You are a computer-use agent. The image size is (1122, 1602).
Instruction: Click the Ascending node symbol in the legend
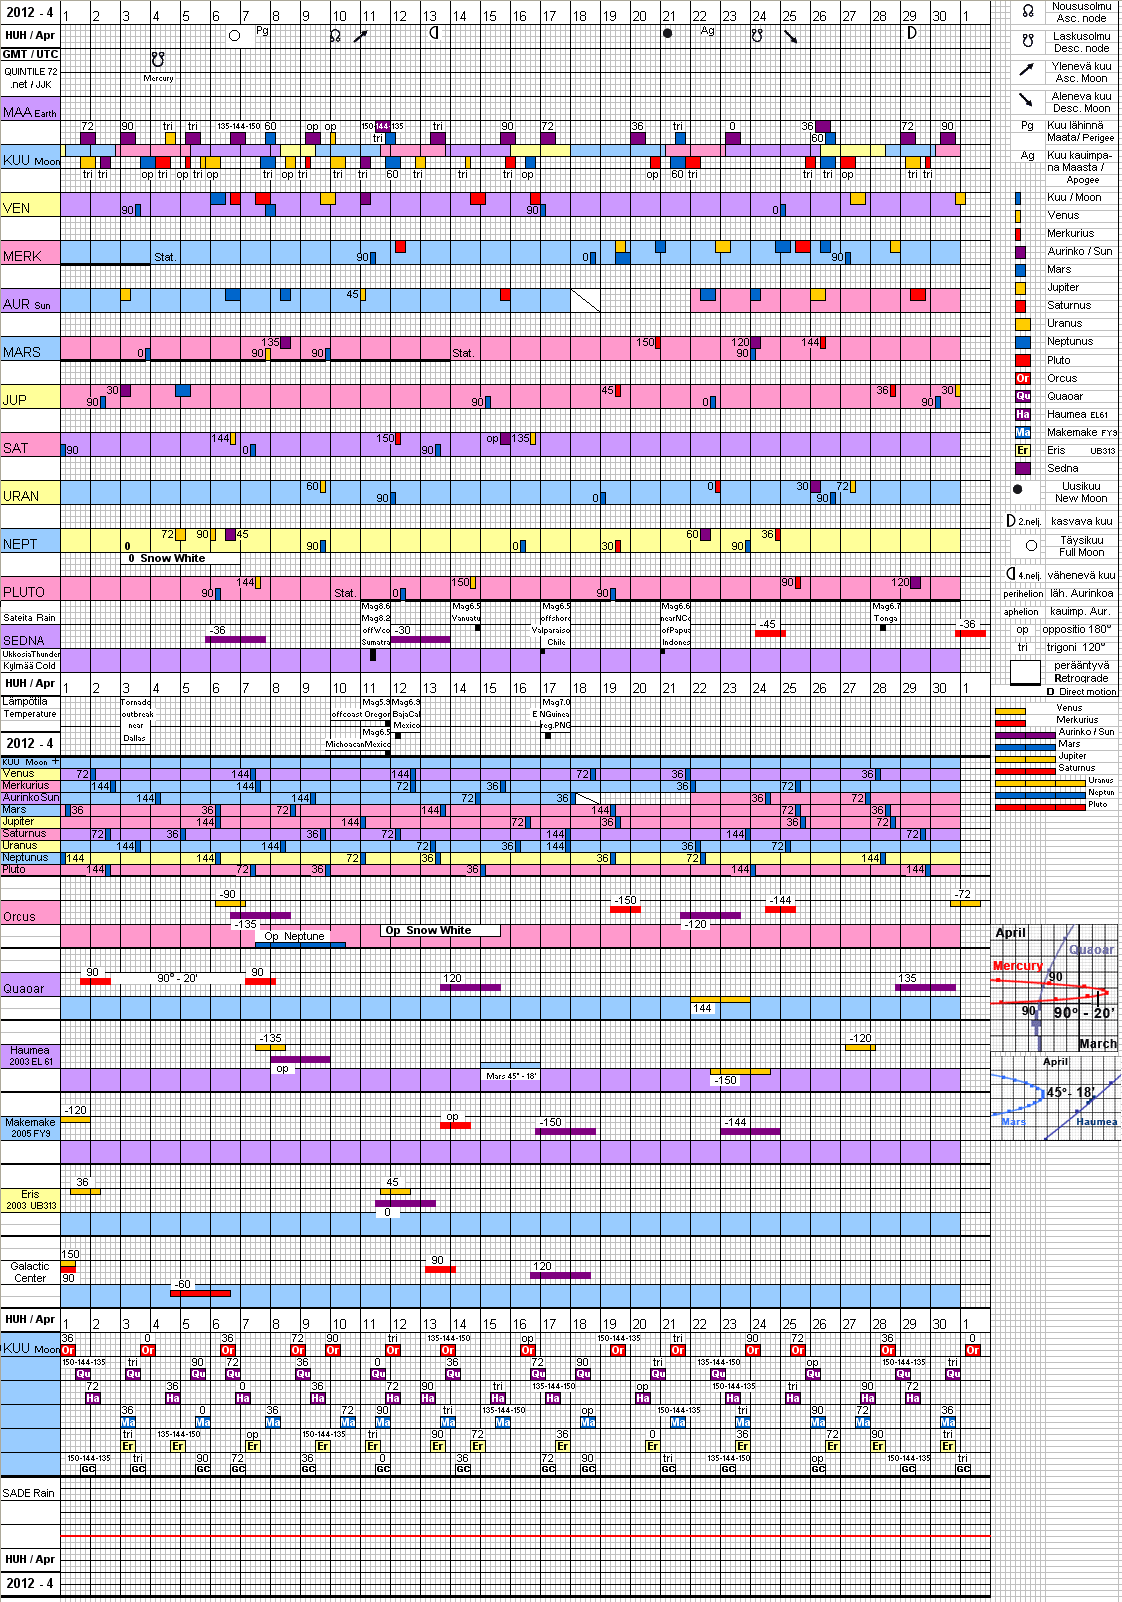coord(1027,12)
